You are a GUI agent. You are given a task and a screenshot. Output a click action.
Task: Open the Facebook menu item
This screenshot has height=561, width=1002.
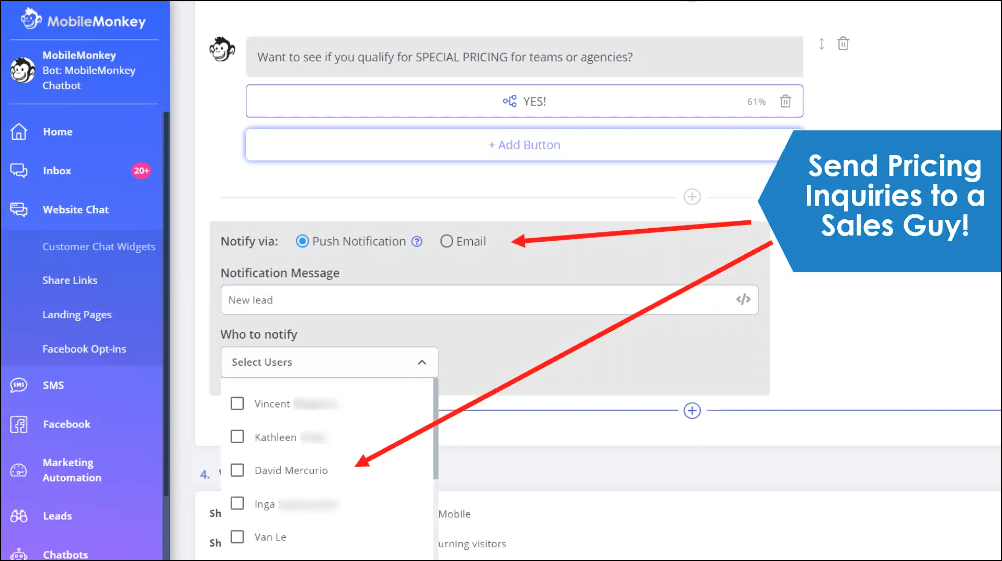point(66,424)
